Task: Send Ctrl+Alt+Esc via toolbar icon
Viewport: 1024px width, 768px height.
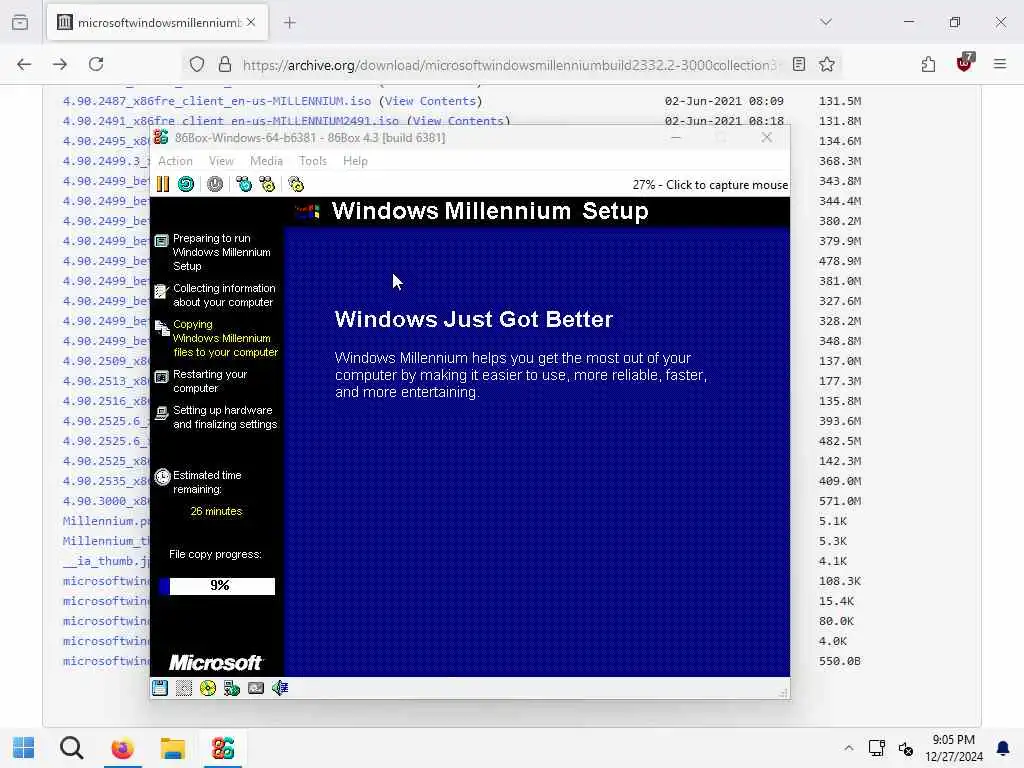Action: (x=267, y=184)
